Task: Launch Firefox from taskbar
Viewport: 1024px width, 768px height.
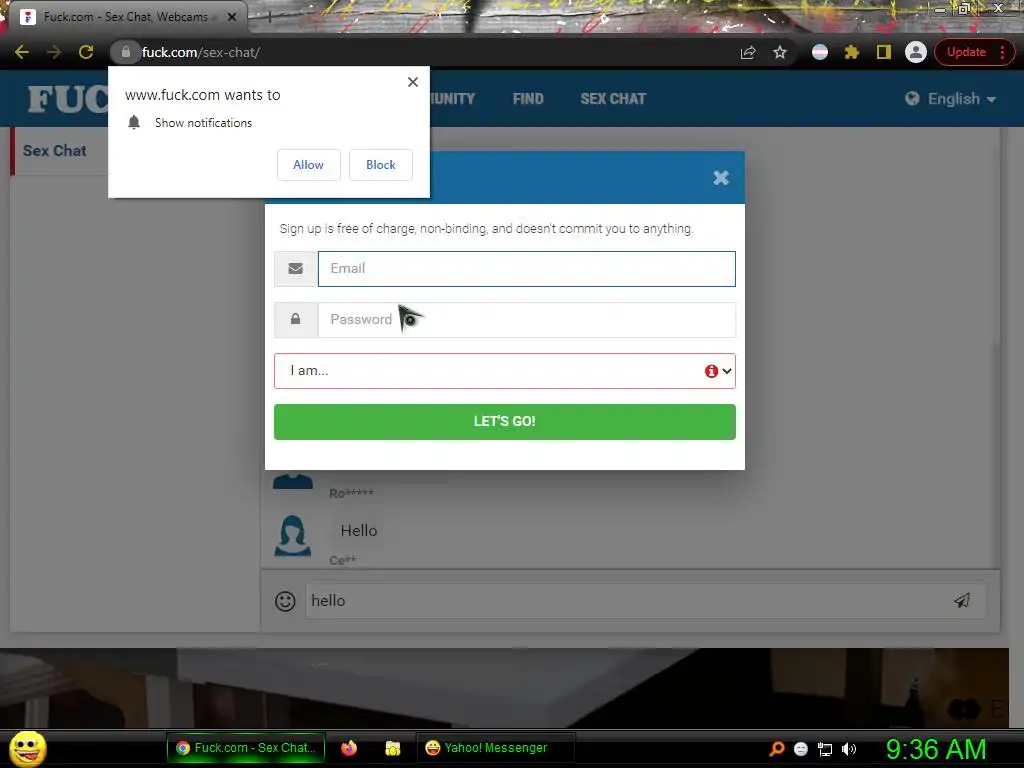Action: pos(349,748)
